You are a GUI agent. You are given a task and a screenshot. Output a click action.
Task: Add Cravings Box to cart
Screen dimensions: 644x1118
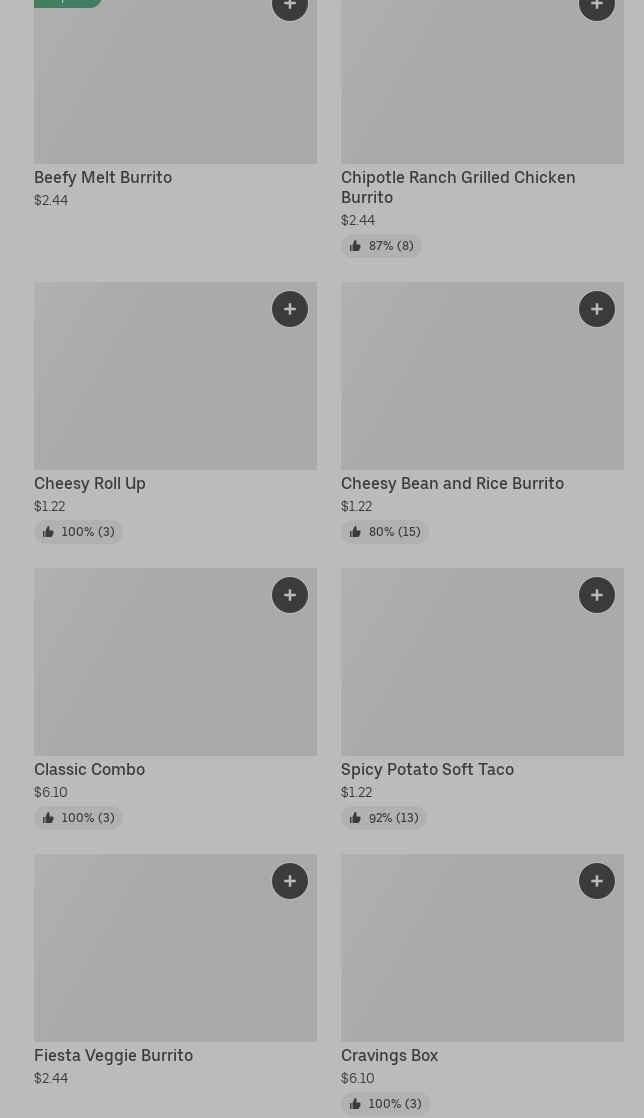[597, 881]
